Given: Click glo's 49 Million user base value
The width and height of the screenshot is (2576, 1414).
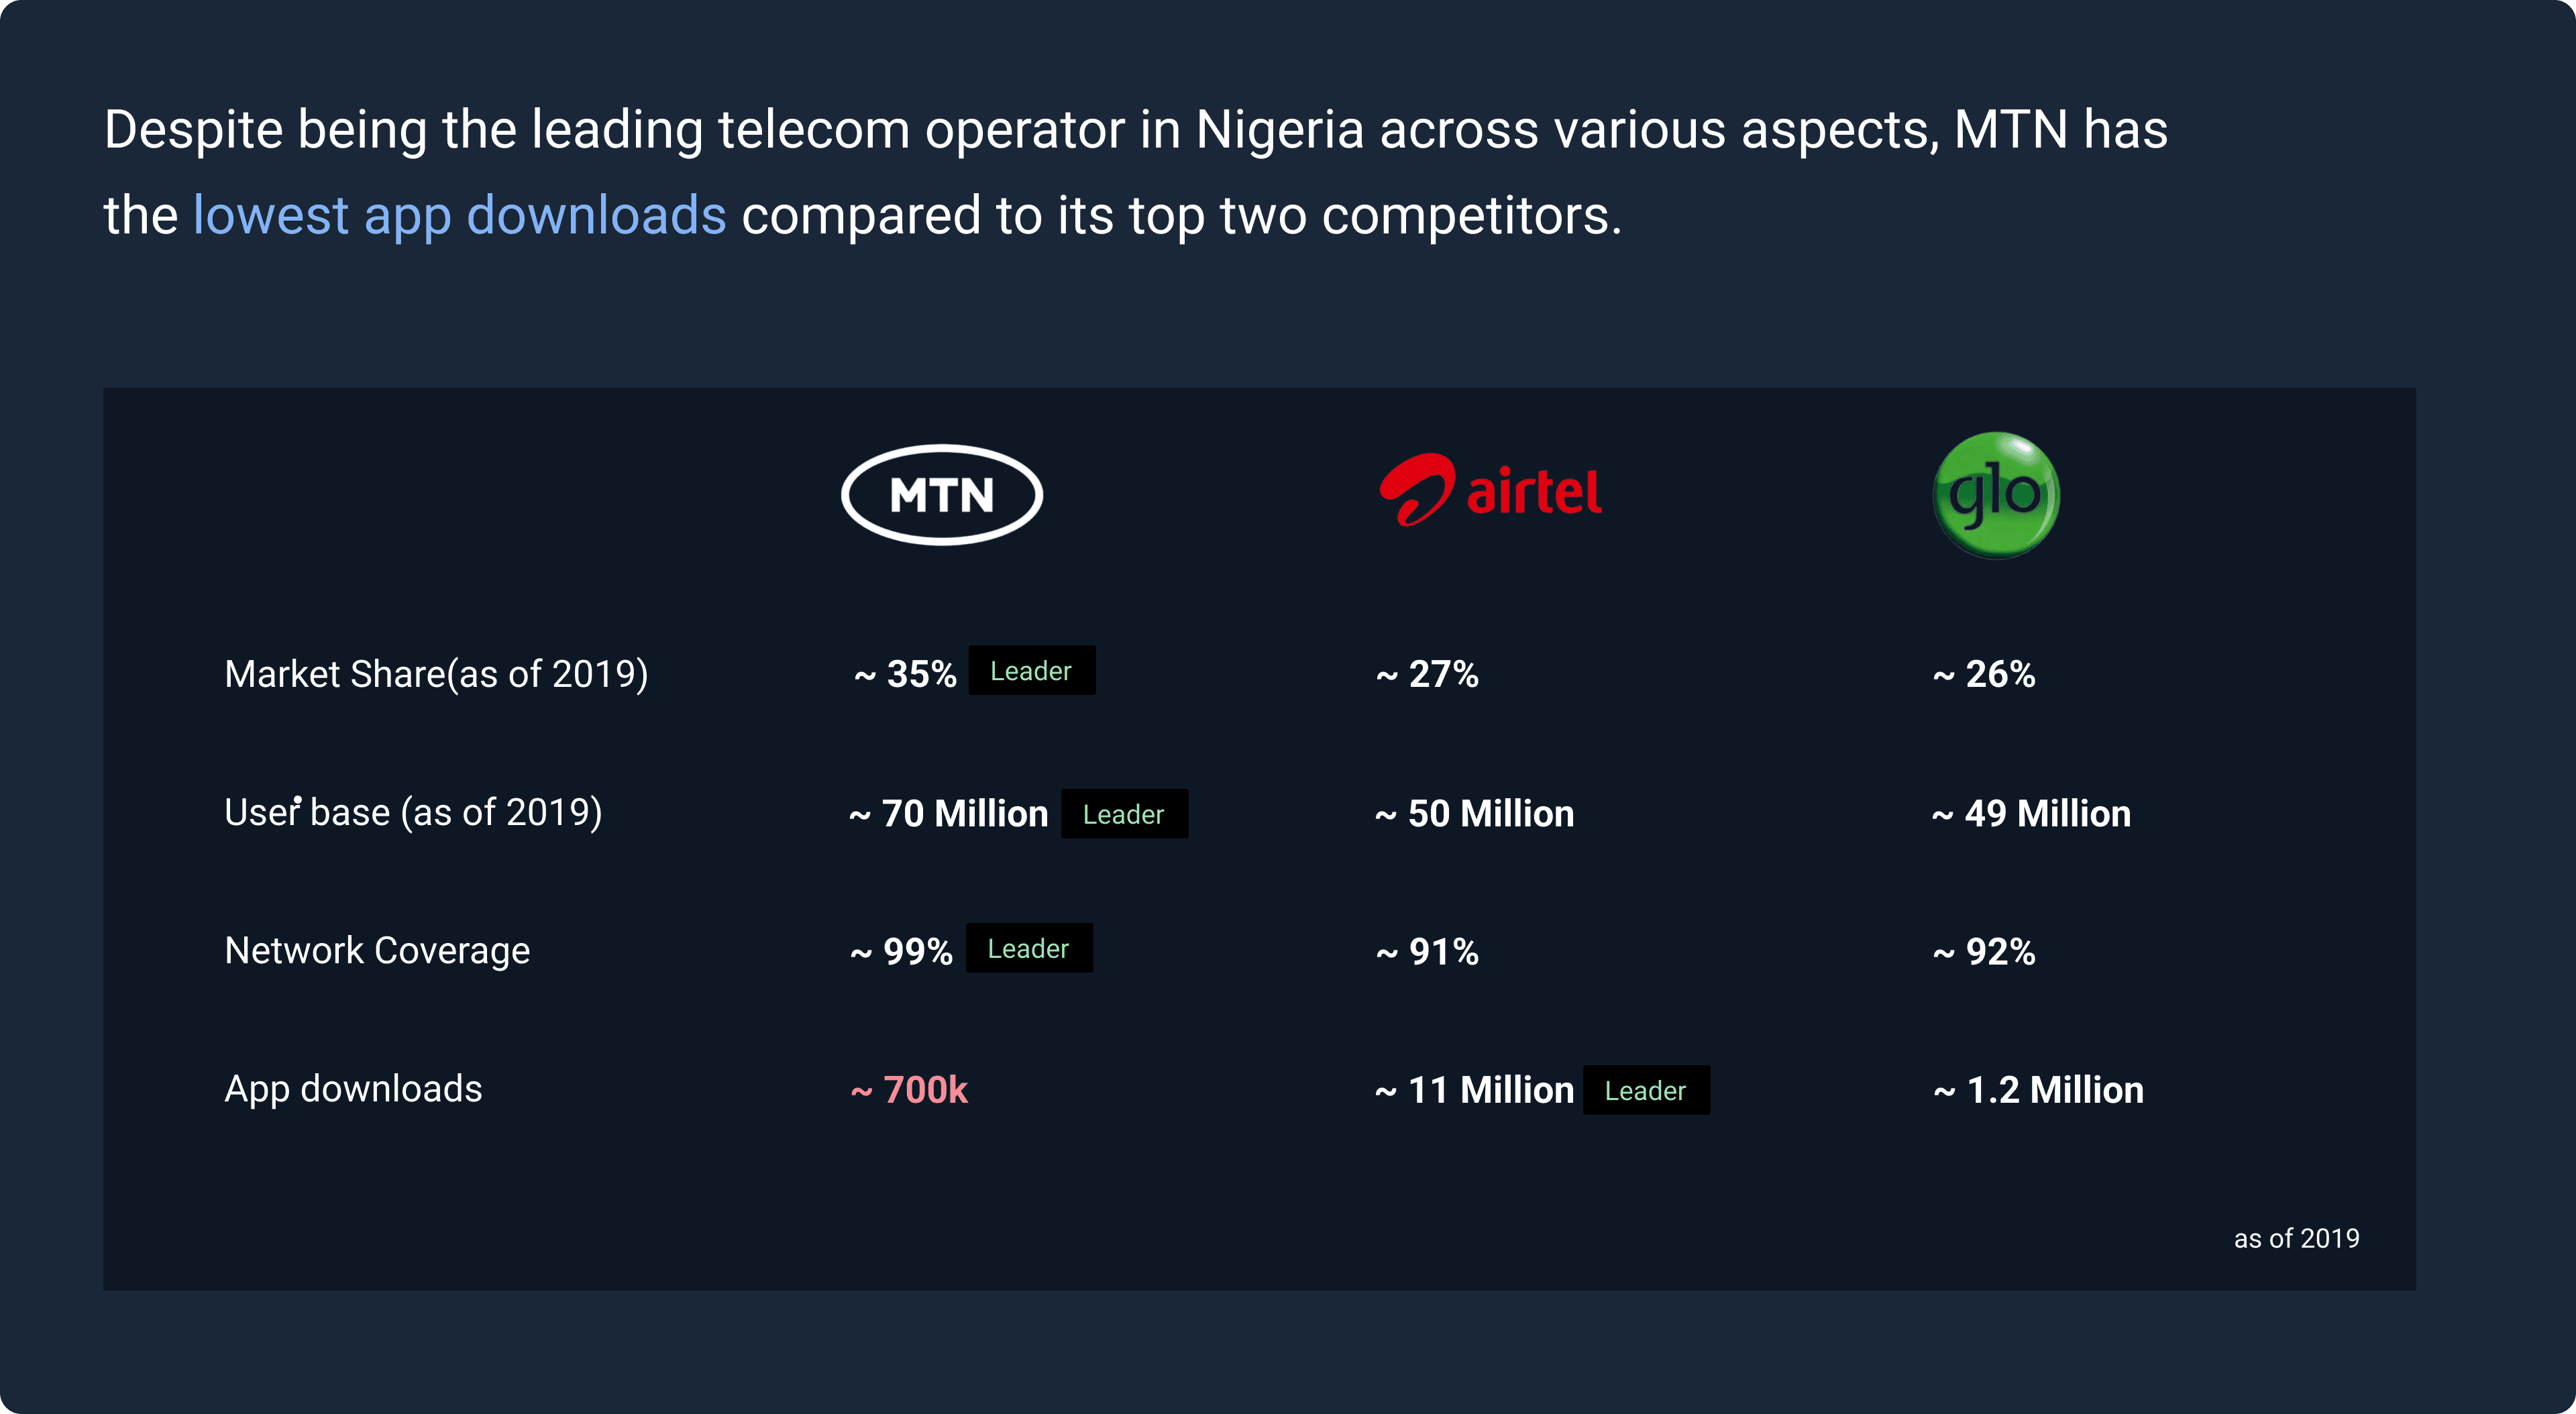Looking at the screenshot, I should pyautogui.click(x=2031, y=814).
